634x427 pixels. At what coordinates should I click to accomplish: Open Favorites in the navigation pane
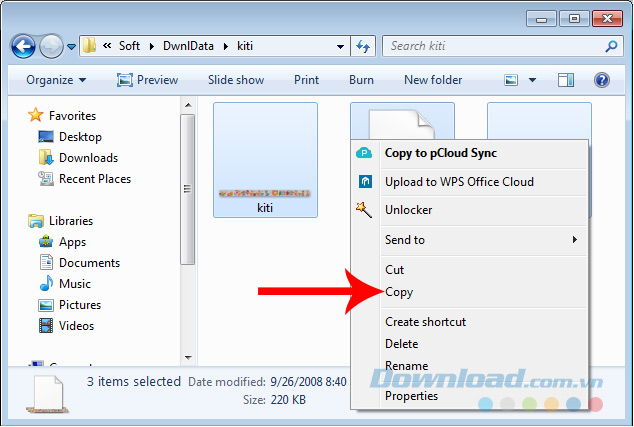(72, 116)
